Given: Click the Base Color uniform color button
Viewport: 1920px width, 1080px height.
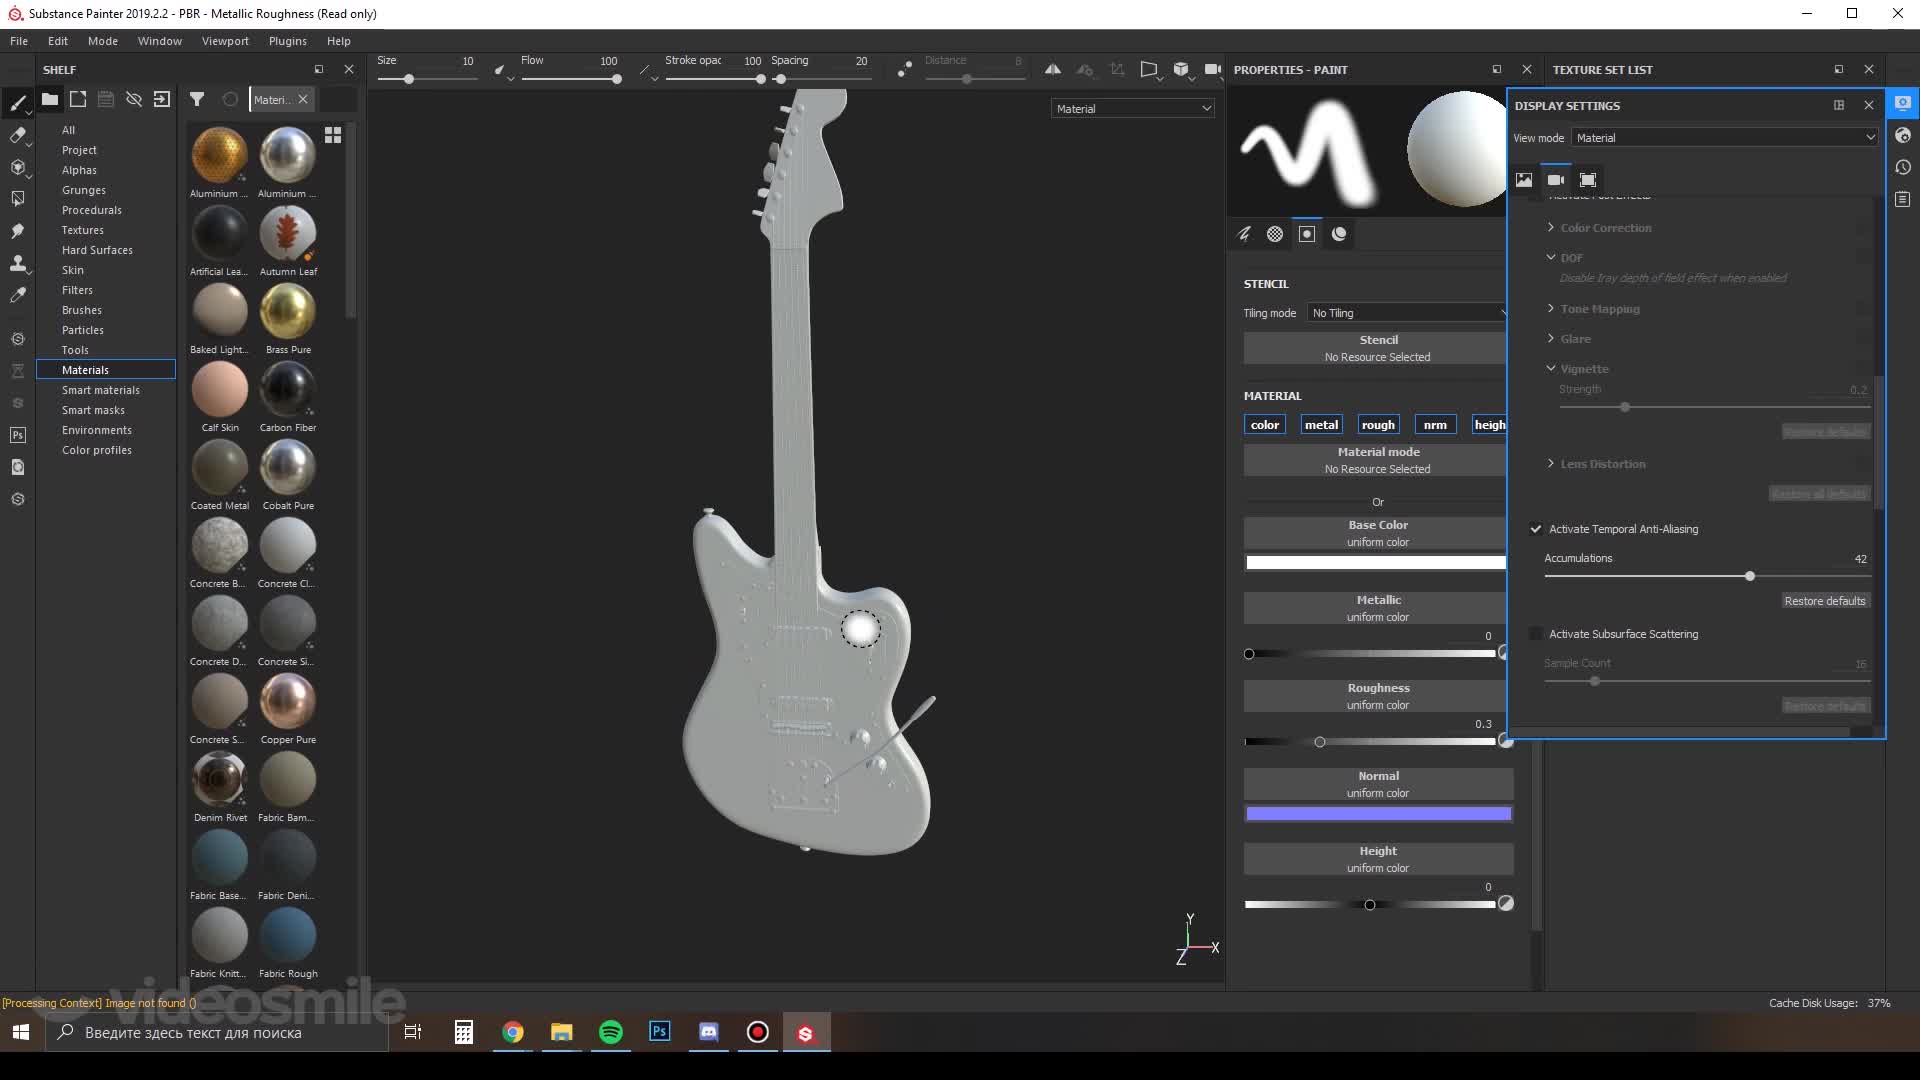Looking at the screenshot, I should [1375, 533].
